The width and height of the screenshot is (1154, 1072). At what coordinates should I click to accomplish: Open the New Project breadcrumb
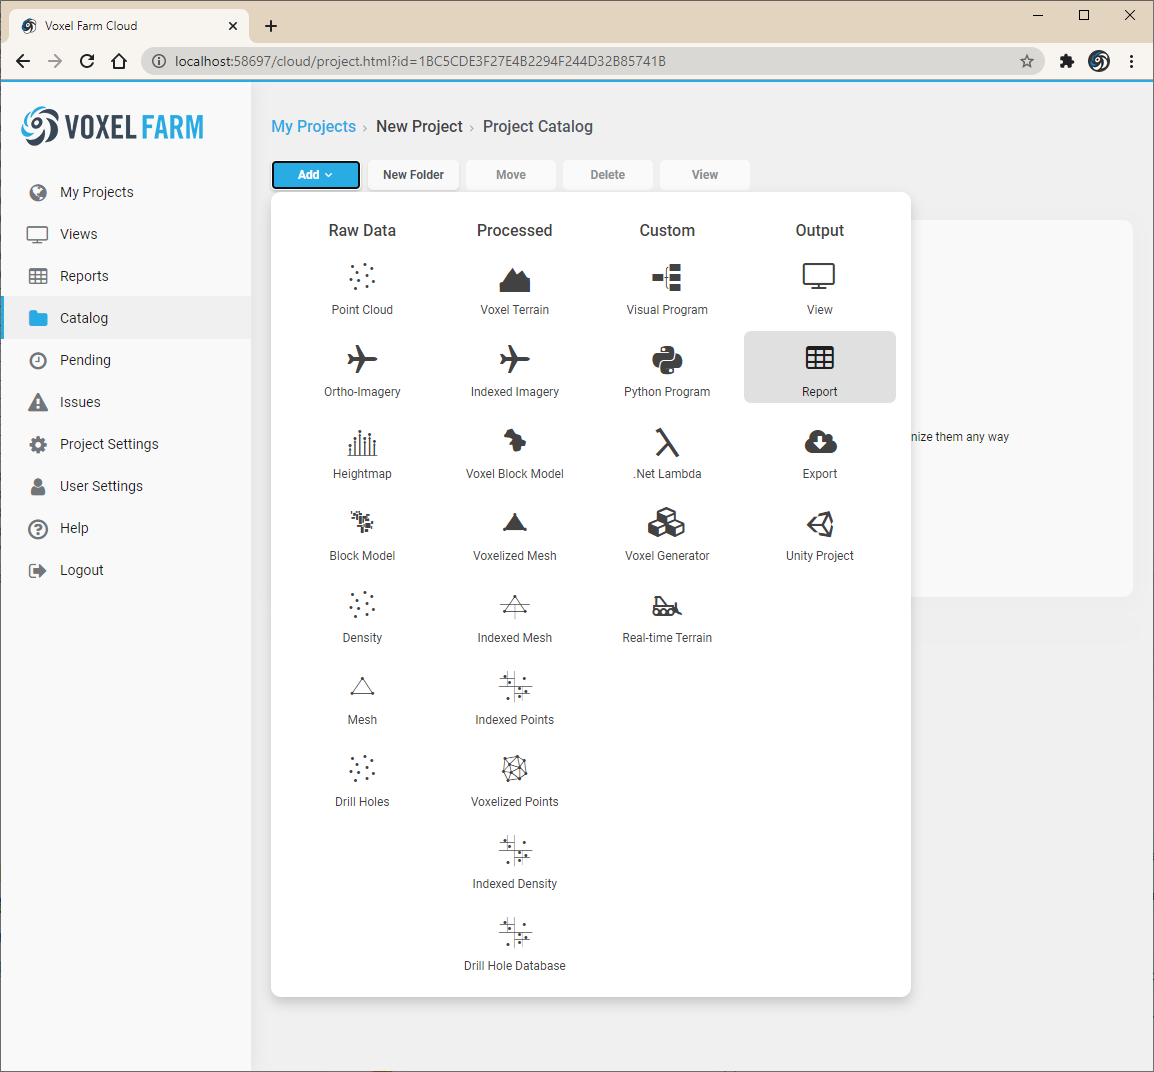420,127
